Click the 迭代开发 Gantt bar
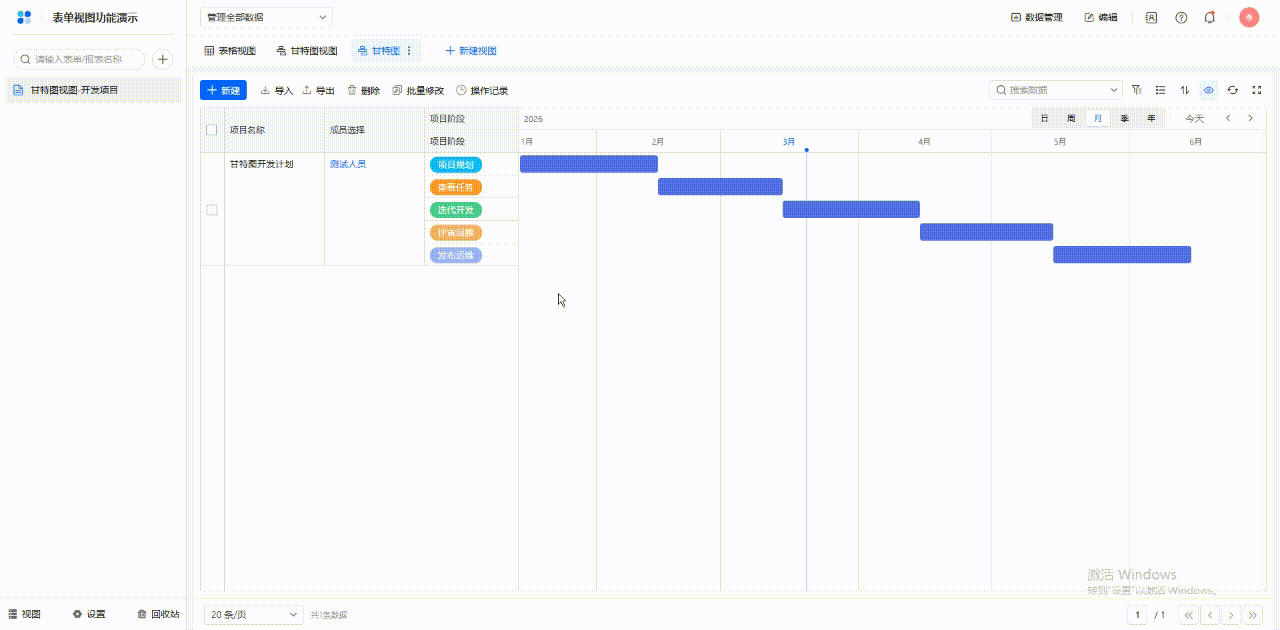The width and height of the screenshot is (1280, 630). [x=850, y=209]
